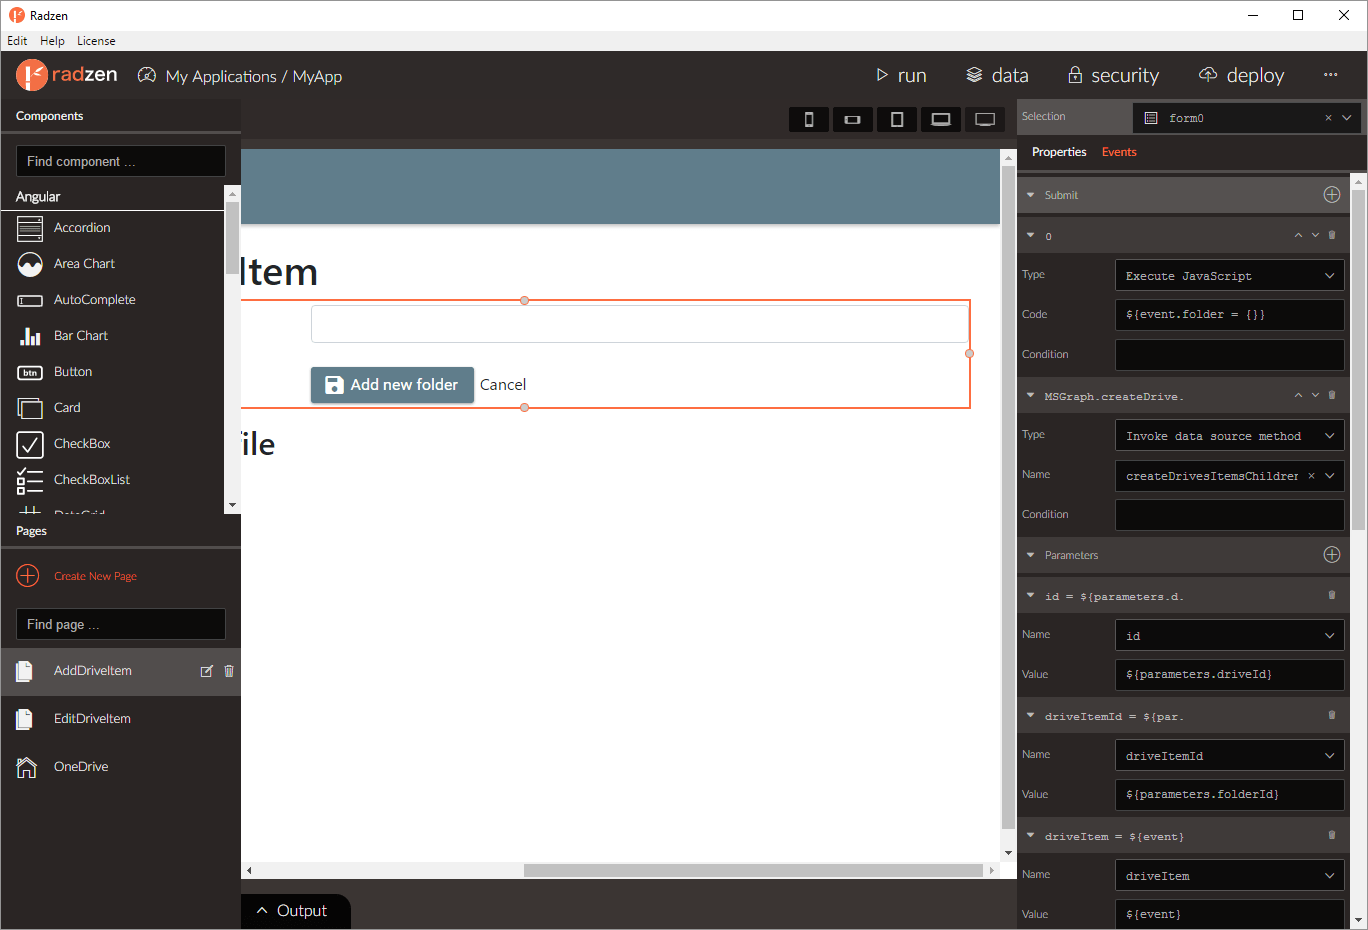Switch preview to desktop monitor viewport
The width and height of the screenshot is (1368, 930).
985,120
